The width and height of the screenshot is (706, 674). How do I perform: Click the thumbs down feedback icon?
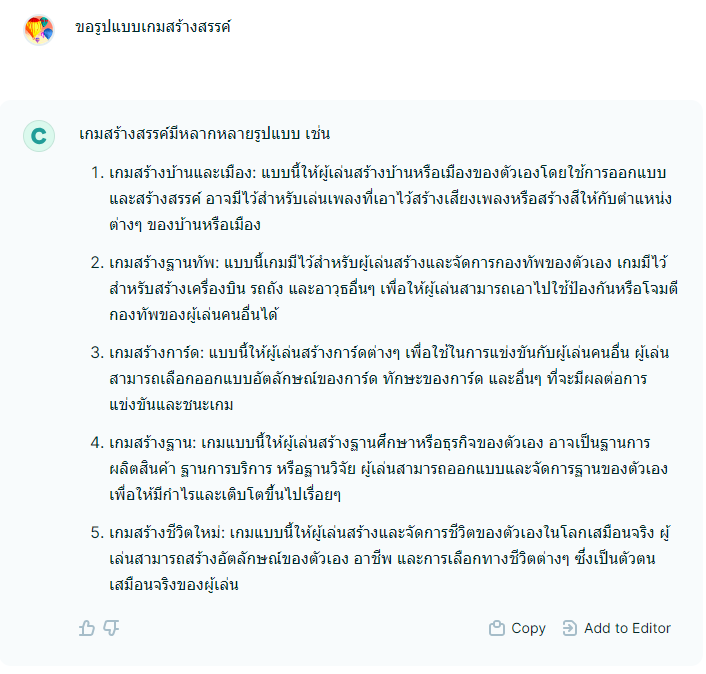111,628
